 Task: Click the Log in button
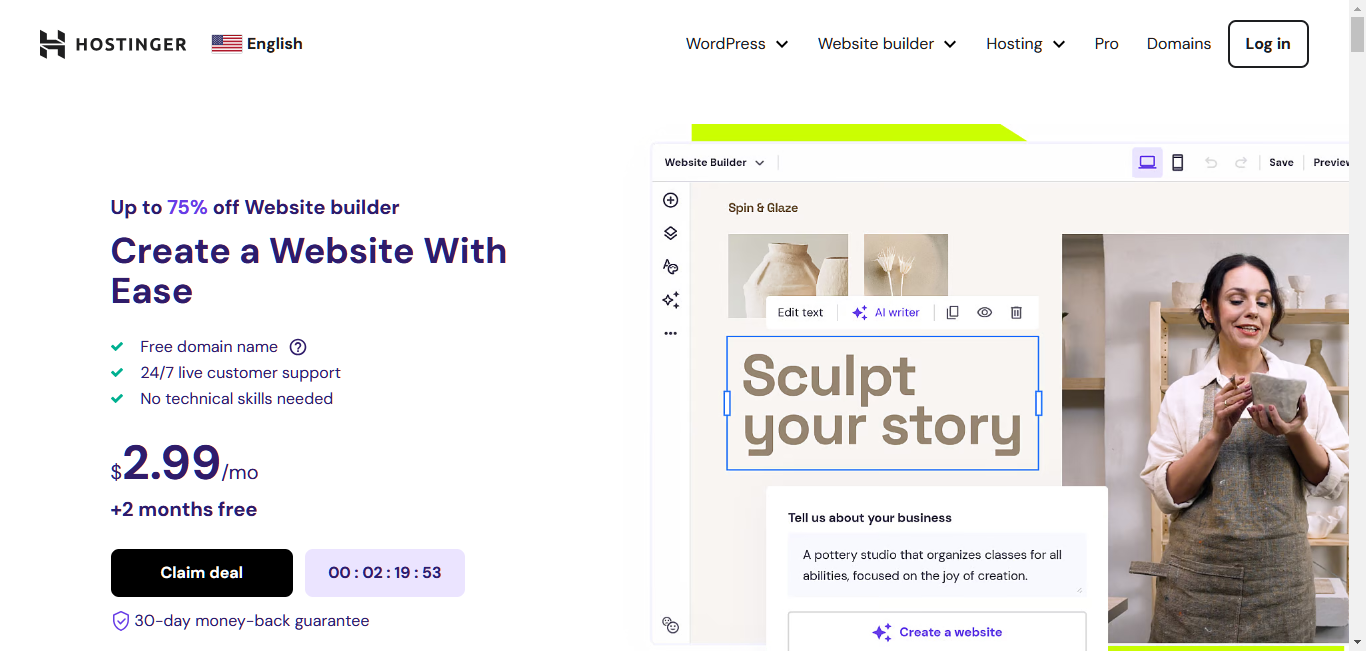click(x=1268, y=44)
